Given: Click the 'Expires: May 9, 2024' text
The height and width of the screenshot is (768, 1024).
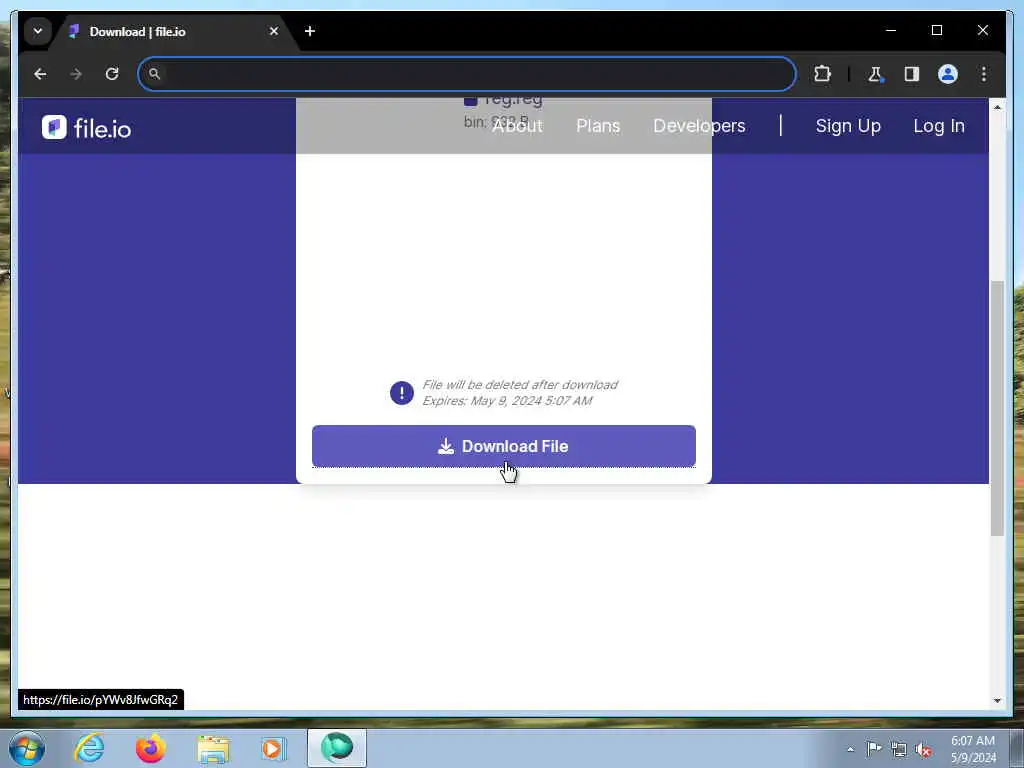Looking at the screenshot, I should (483, 401).
